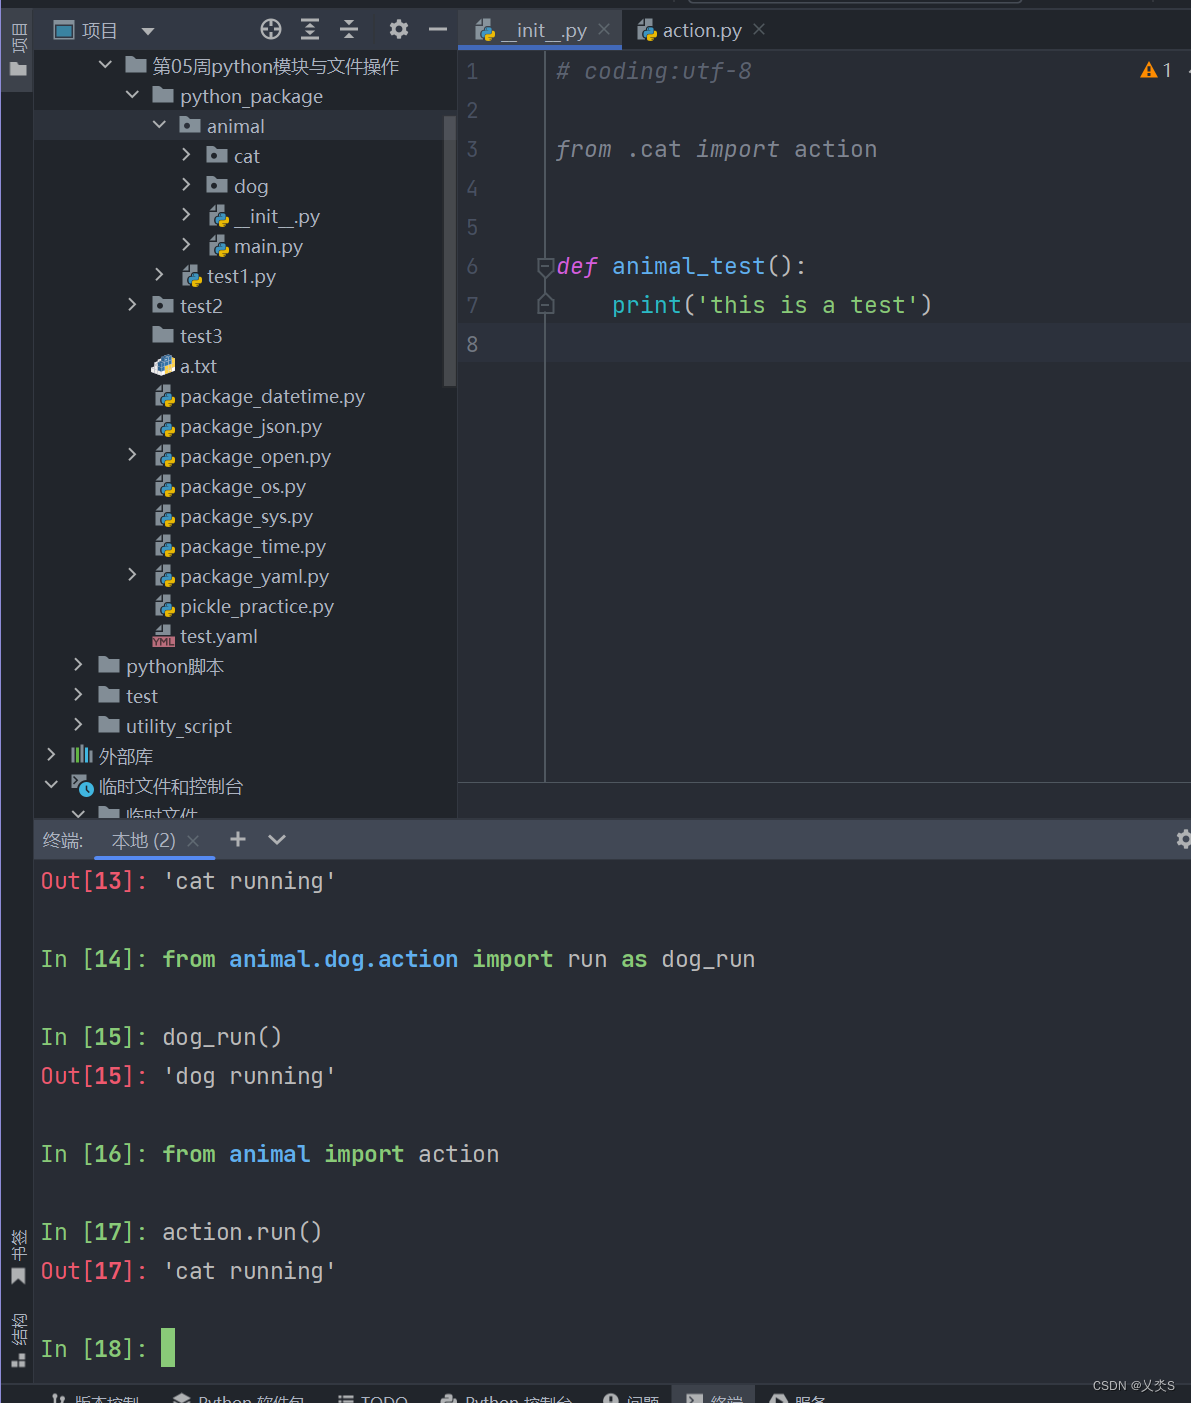
Task: Open package_sys.py in the tree
Action: tap(246, 516)
